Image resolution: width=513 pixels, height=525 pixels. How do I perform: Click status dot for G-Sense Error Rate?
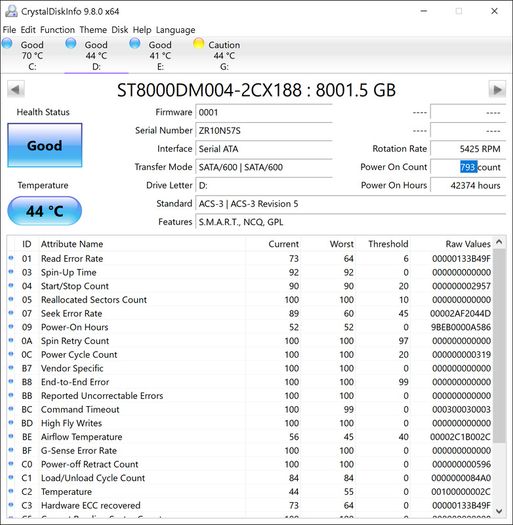11,450
